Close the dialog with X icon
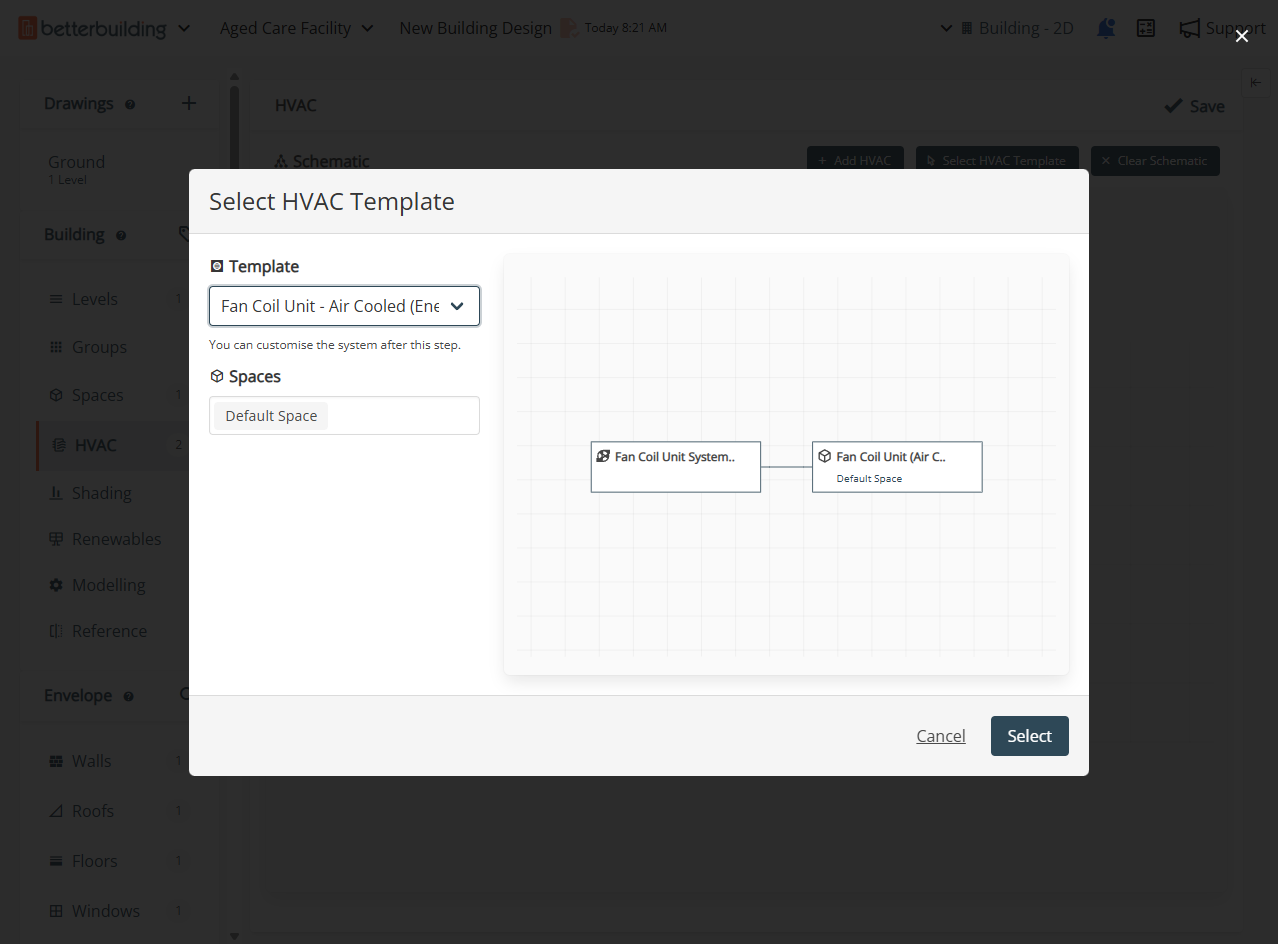1278x944 pixels. (x=1241, y=36)
